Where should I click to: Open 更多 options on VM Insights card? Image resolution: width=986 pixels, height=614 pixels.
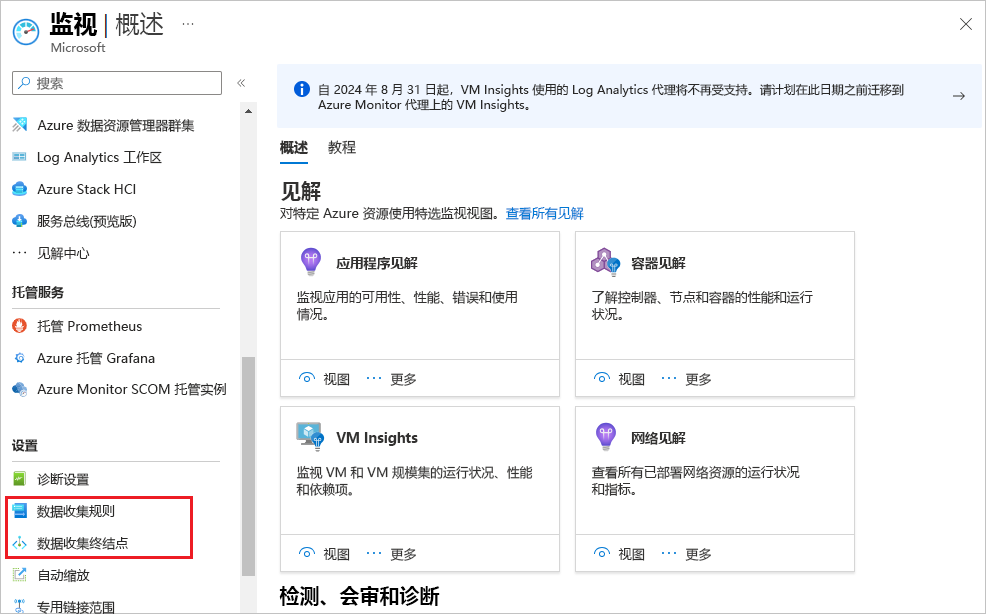(x=391, y=554)
